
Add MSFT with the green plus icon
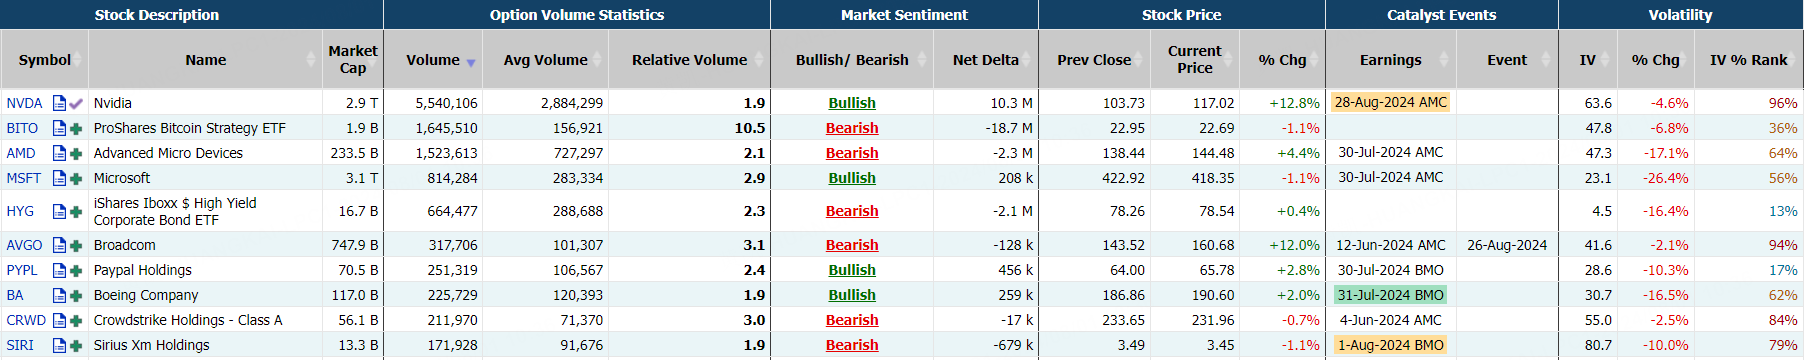[x=76, y=178]
